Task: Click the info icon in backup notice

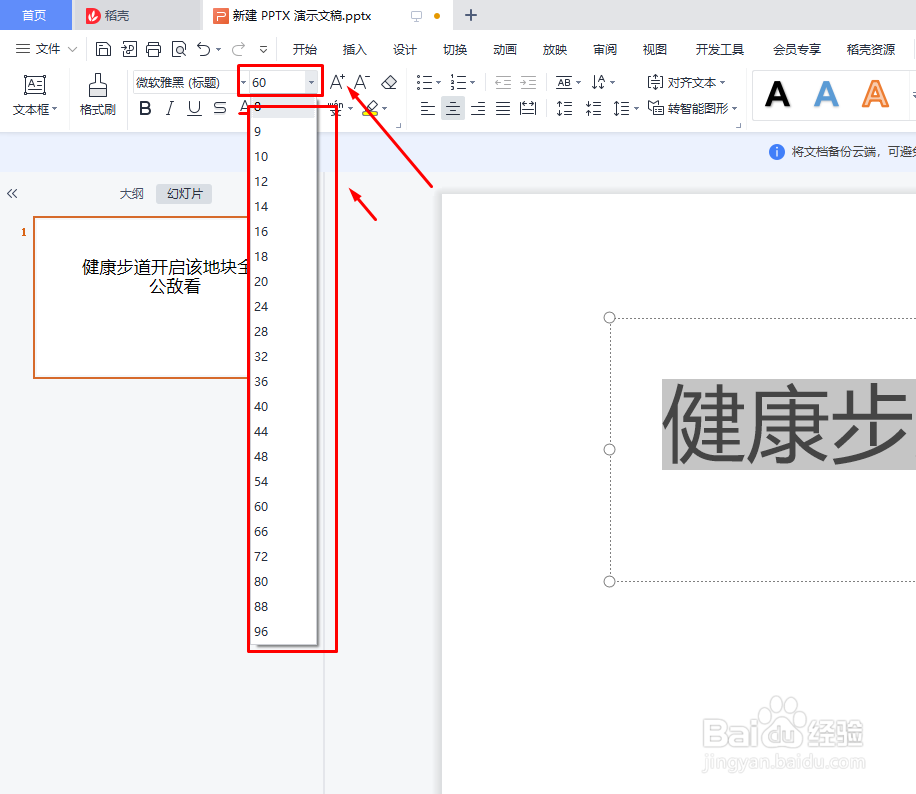Action: click(x=776, y=152)
